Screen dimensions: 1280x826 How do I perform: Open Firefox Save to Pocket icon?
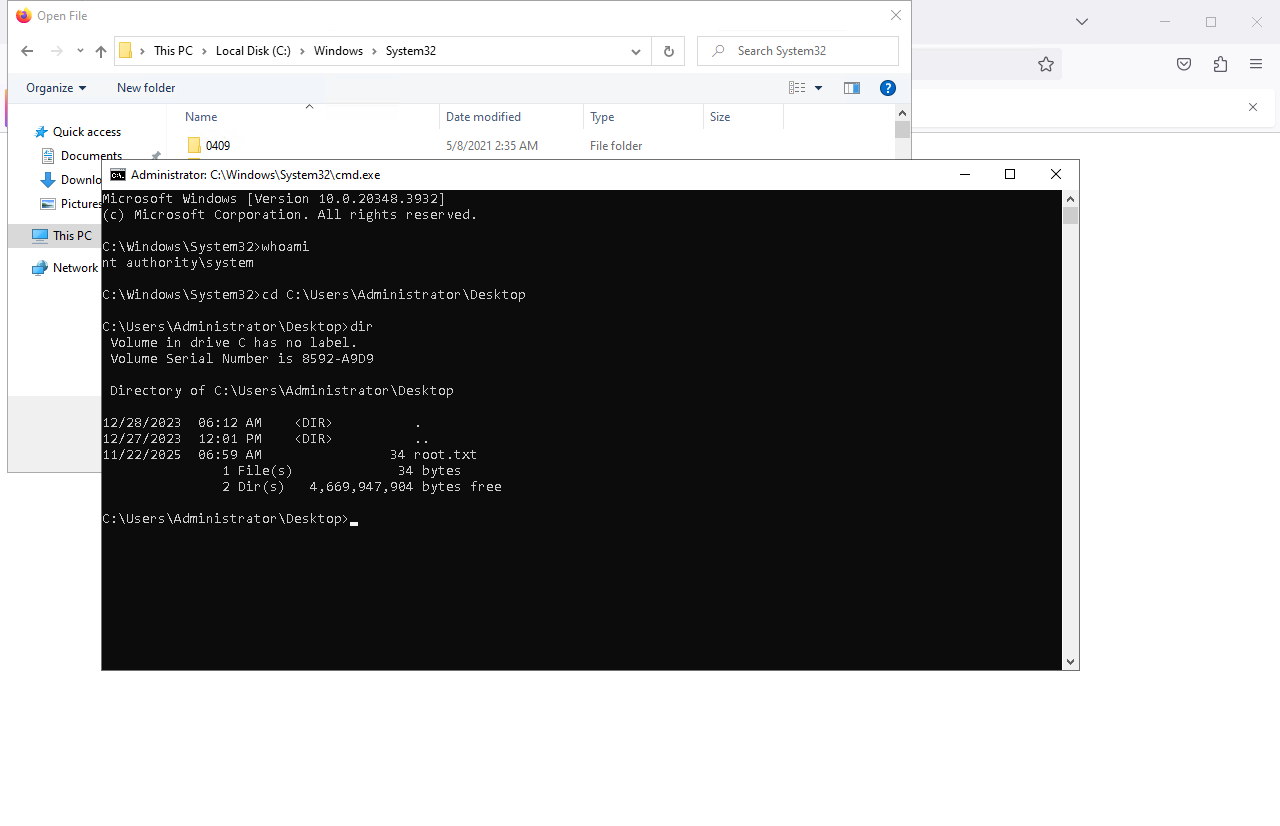coord(1184,64)
